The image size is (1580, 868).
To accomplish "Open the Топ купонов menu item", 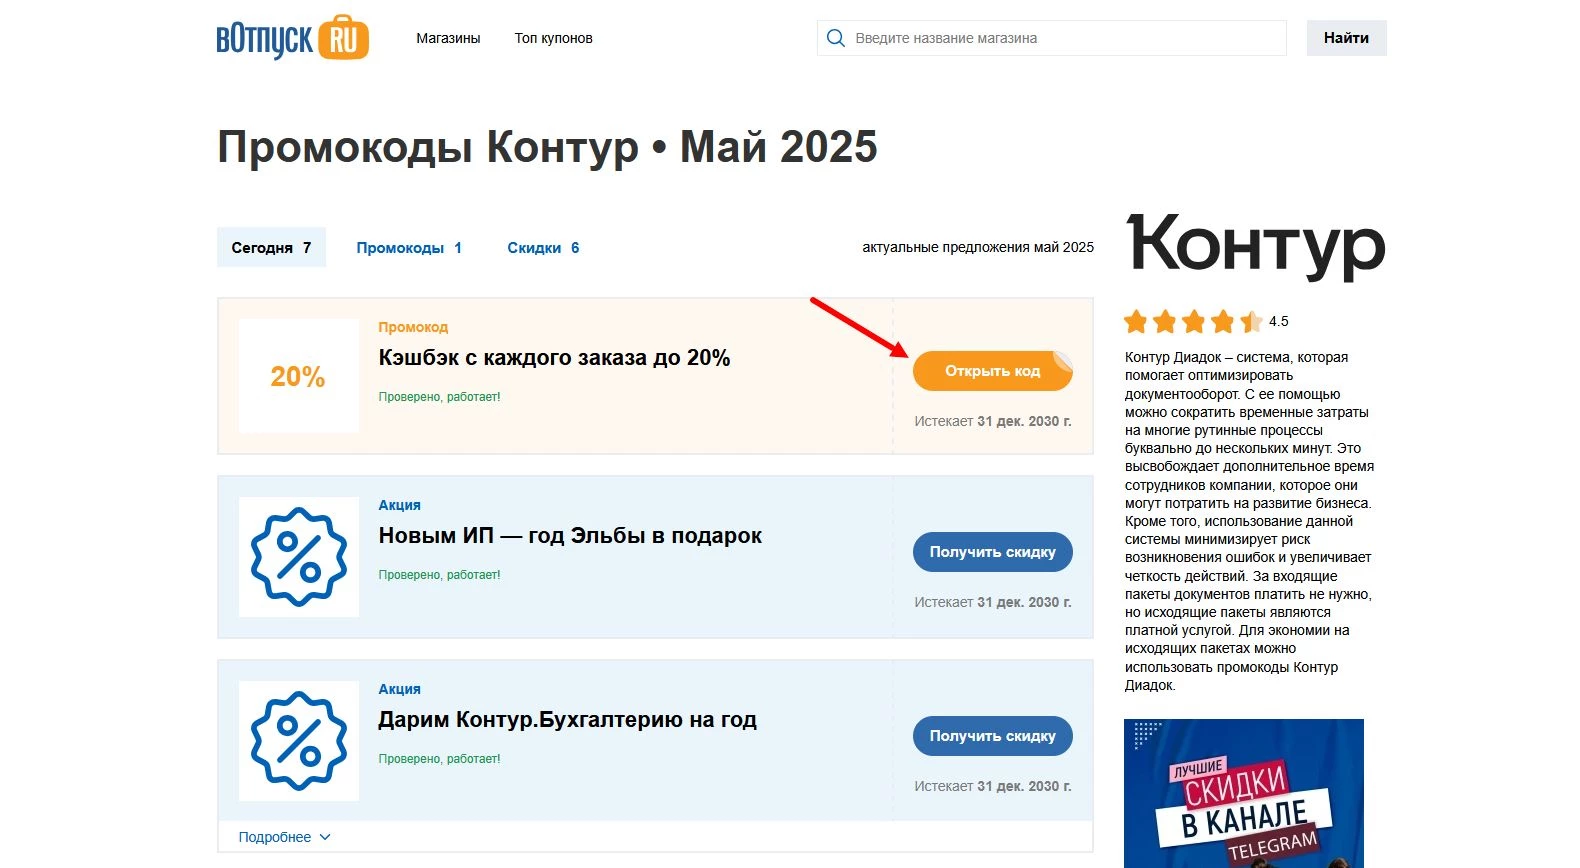I will point(552,38).
